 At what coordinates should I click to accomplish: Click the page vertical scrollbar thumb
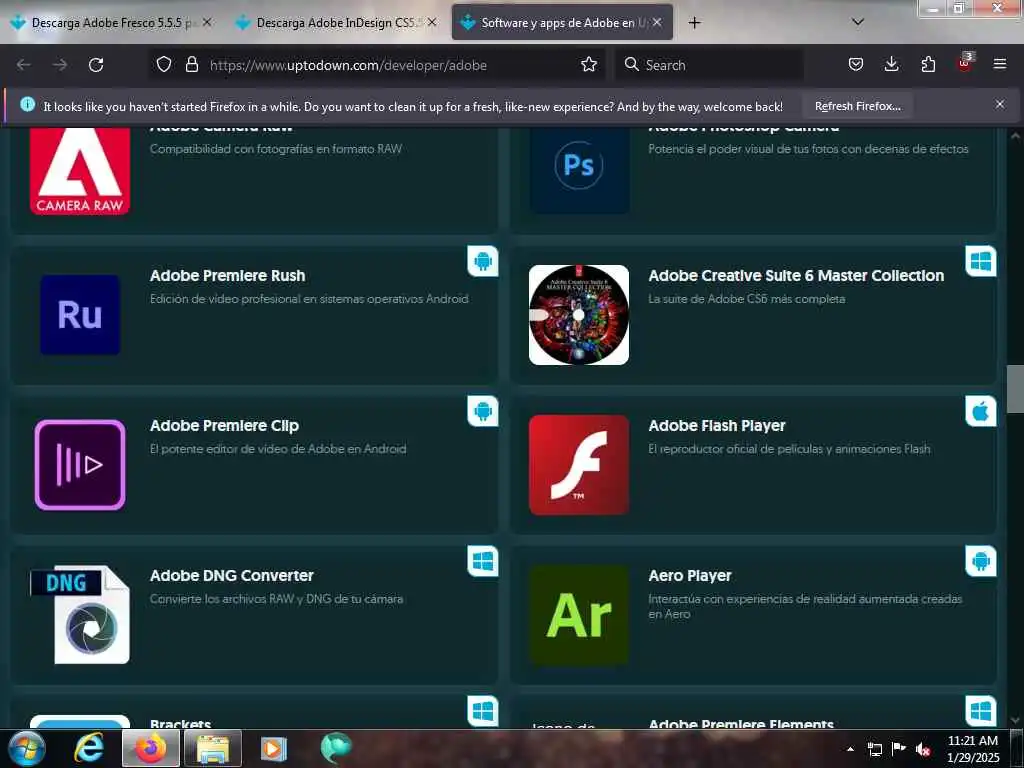[x=1015, y=389]
